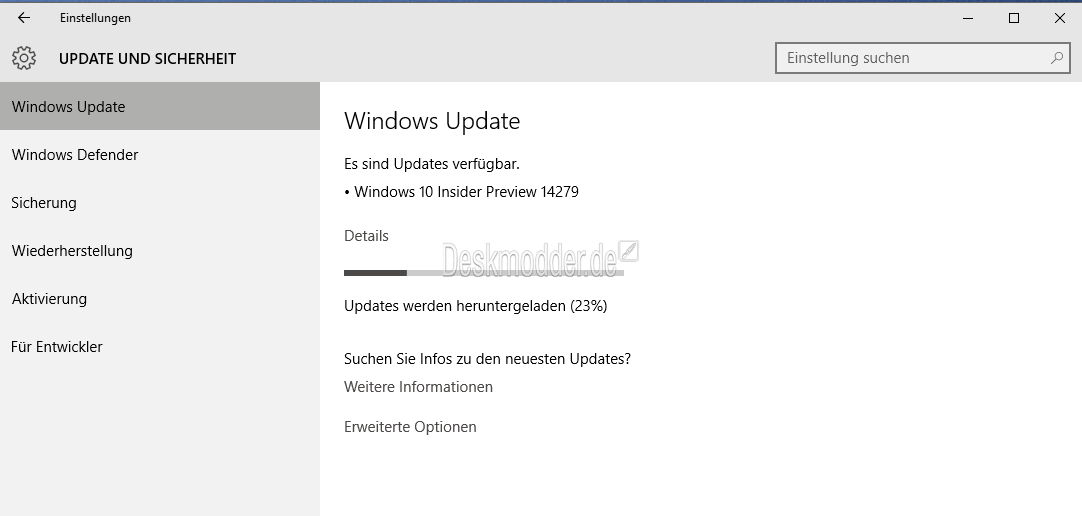The height and width of the screenshot is (516, 1082).
Task: Click the UPDATE UND SICHERHEIT heading
Action: [147, 59]
